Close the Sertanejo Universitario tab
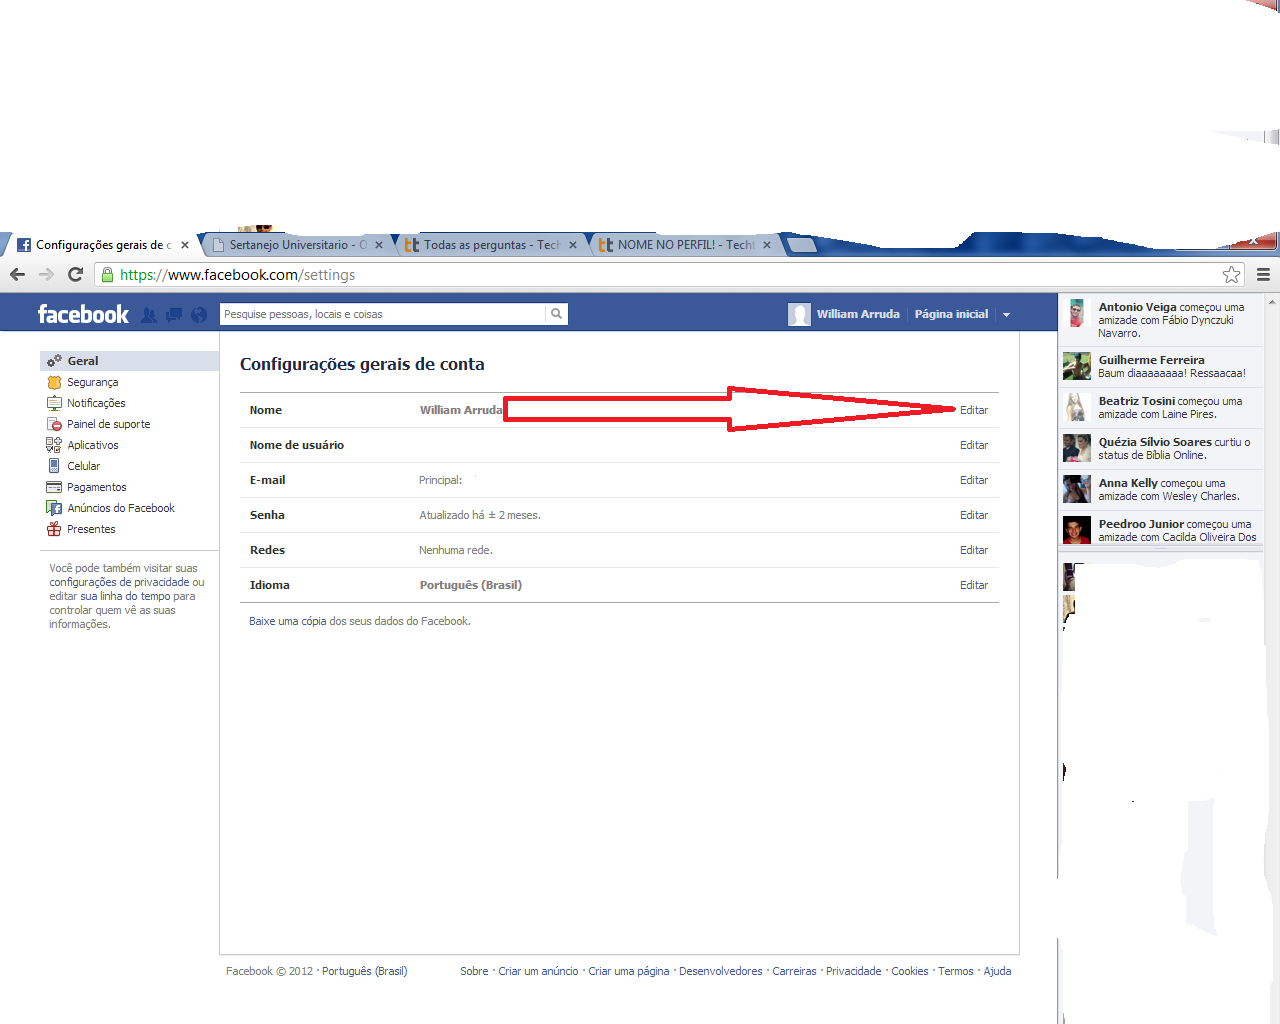The height and width of the screenshot is (1024, 1280). tap(379, 245)
